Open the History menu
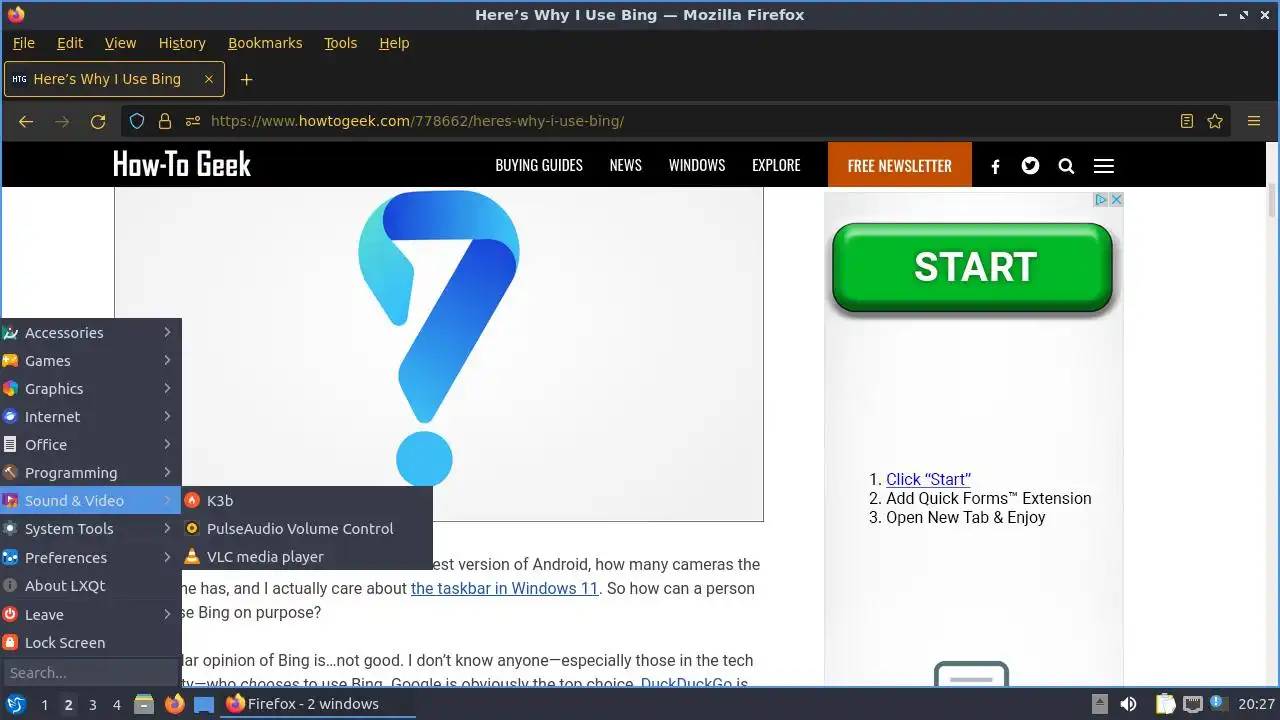The height and width of the screenshot is (720, 1280). [x=182, y=43]
